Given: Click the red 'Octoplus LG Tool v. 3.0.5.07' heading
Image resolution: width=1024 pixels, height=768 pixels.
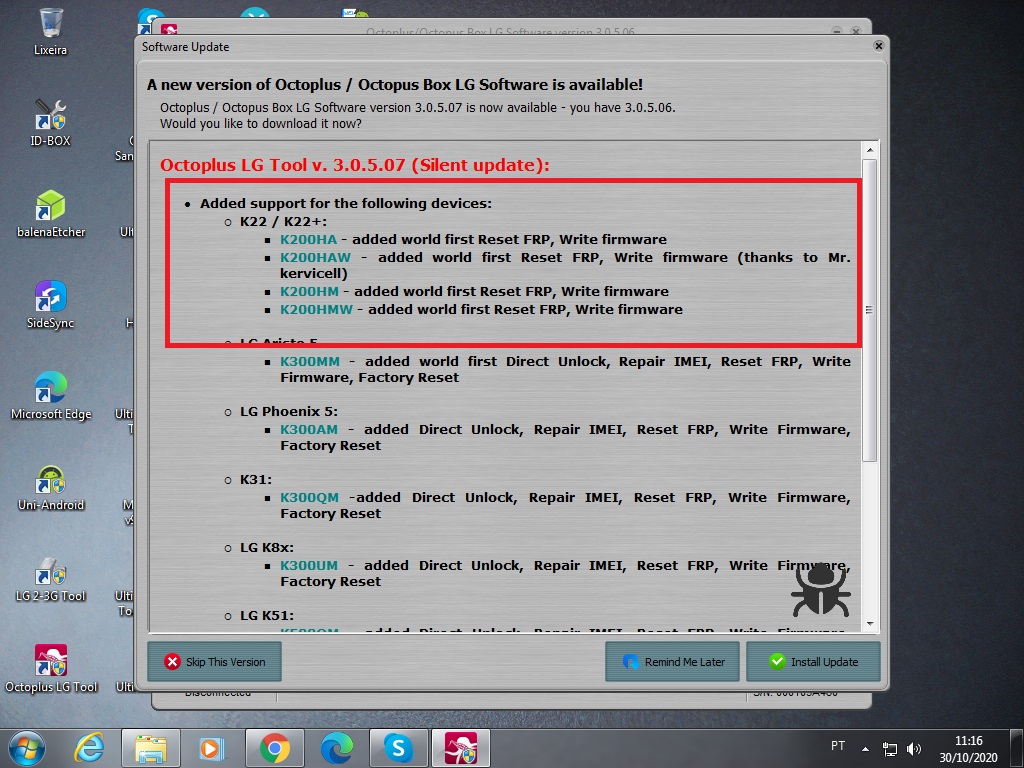Looking at the screenshot, I should click(355, 165).
